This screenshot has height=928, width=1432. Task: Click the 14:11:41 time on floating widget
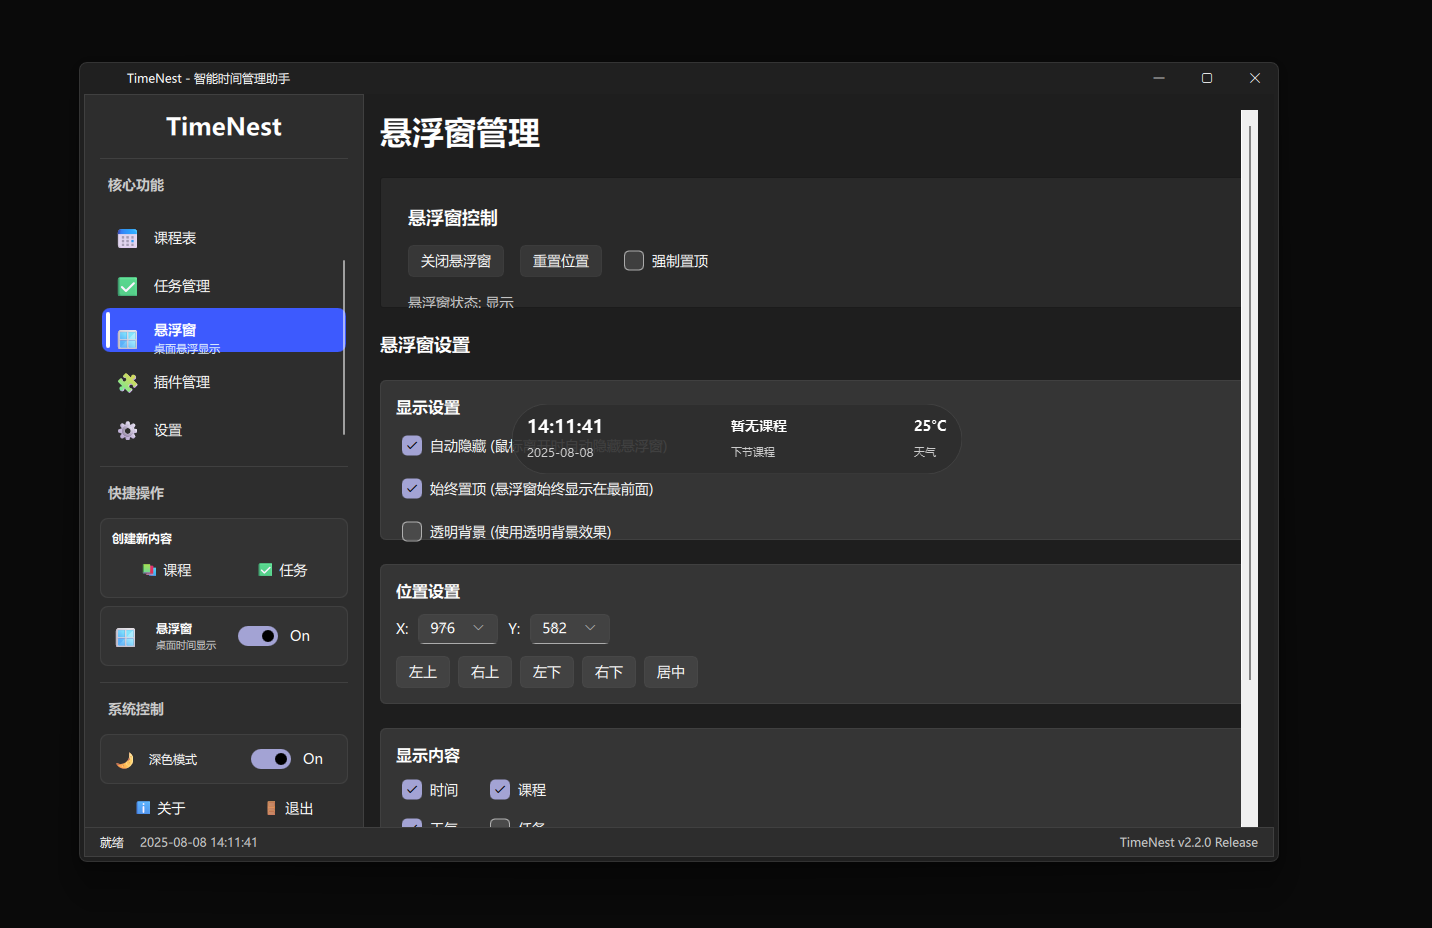click(x=565, y=427)
